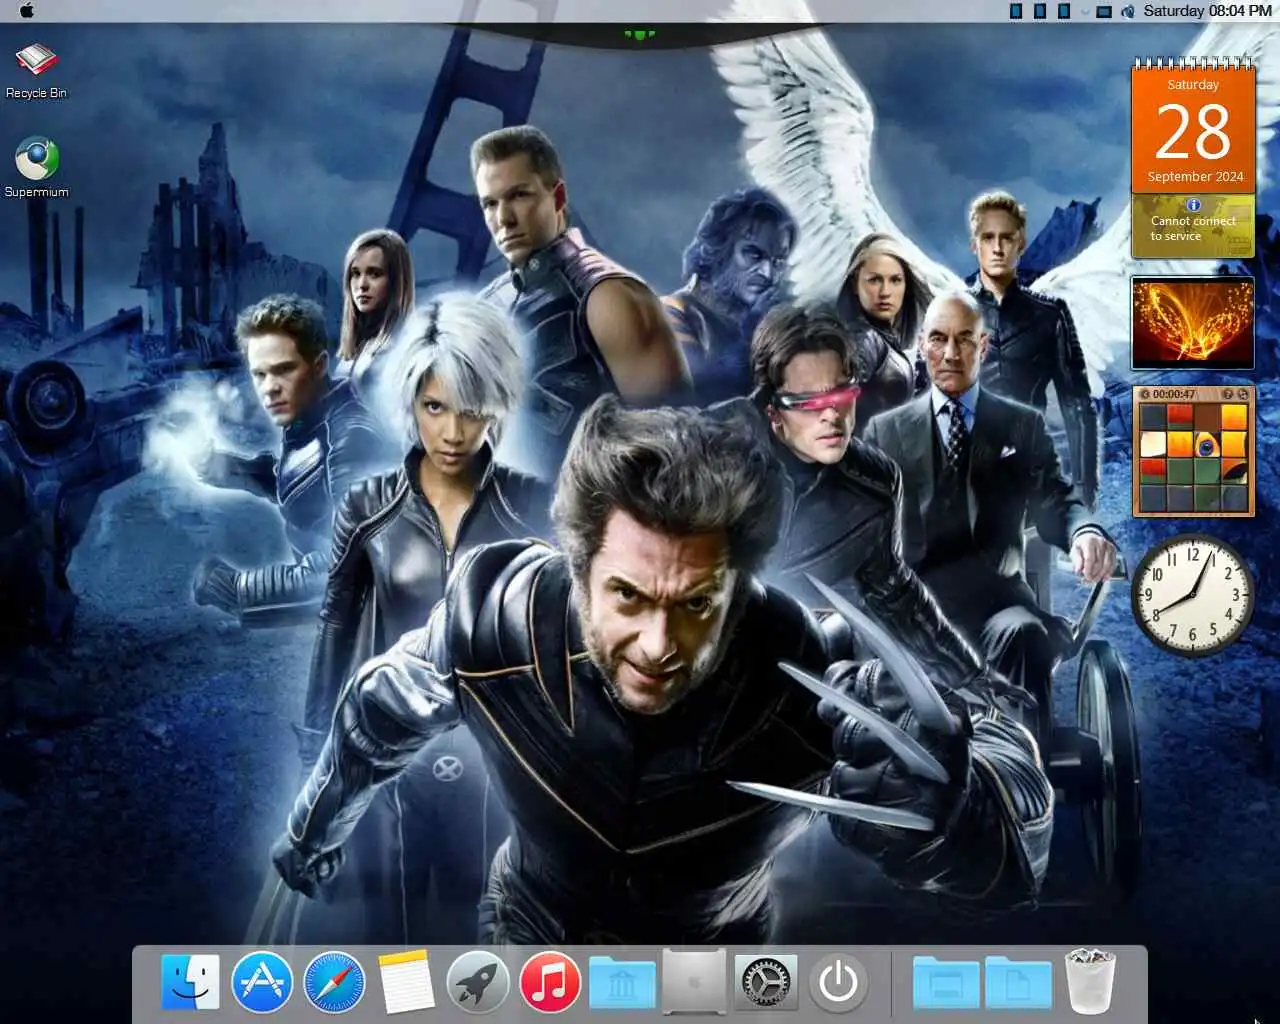The width and height of the screenshot is (1280, 1024).
Task: Click the puzzle shuffle round button
Action: 1243,395
